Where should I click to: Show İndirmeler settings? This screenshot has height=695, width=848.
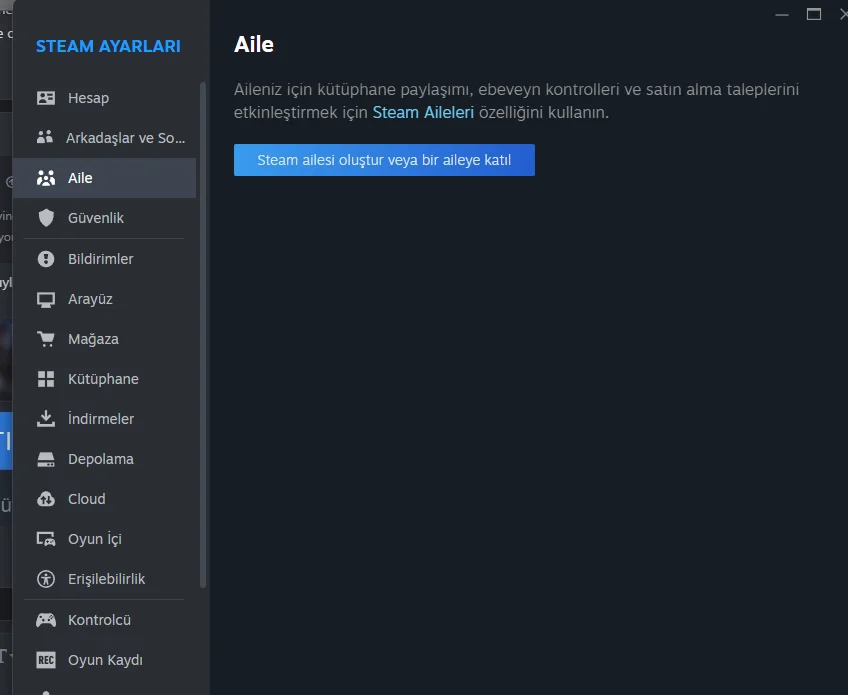coord(104,419)
